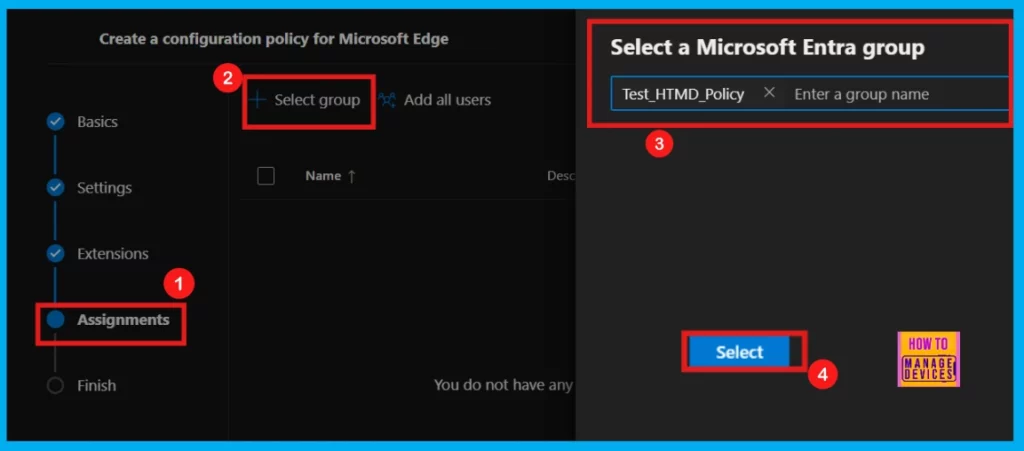The width and height of the screenshot is (1024, 451).
Task: Click Add all users
Action: coord(447,100)
